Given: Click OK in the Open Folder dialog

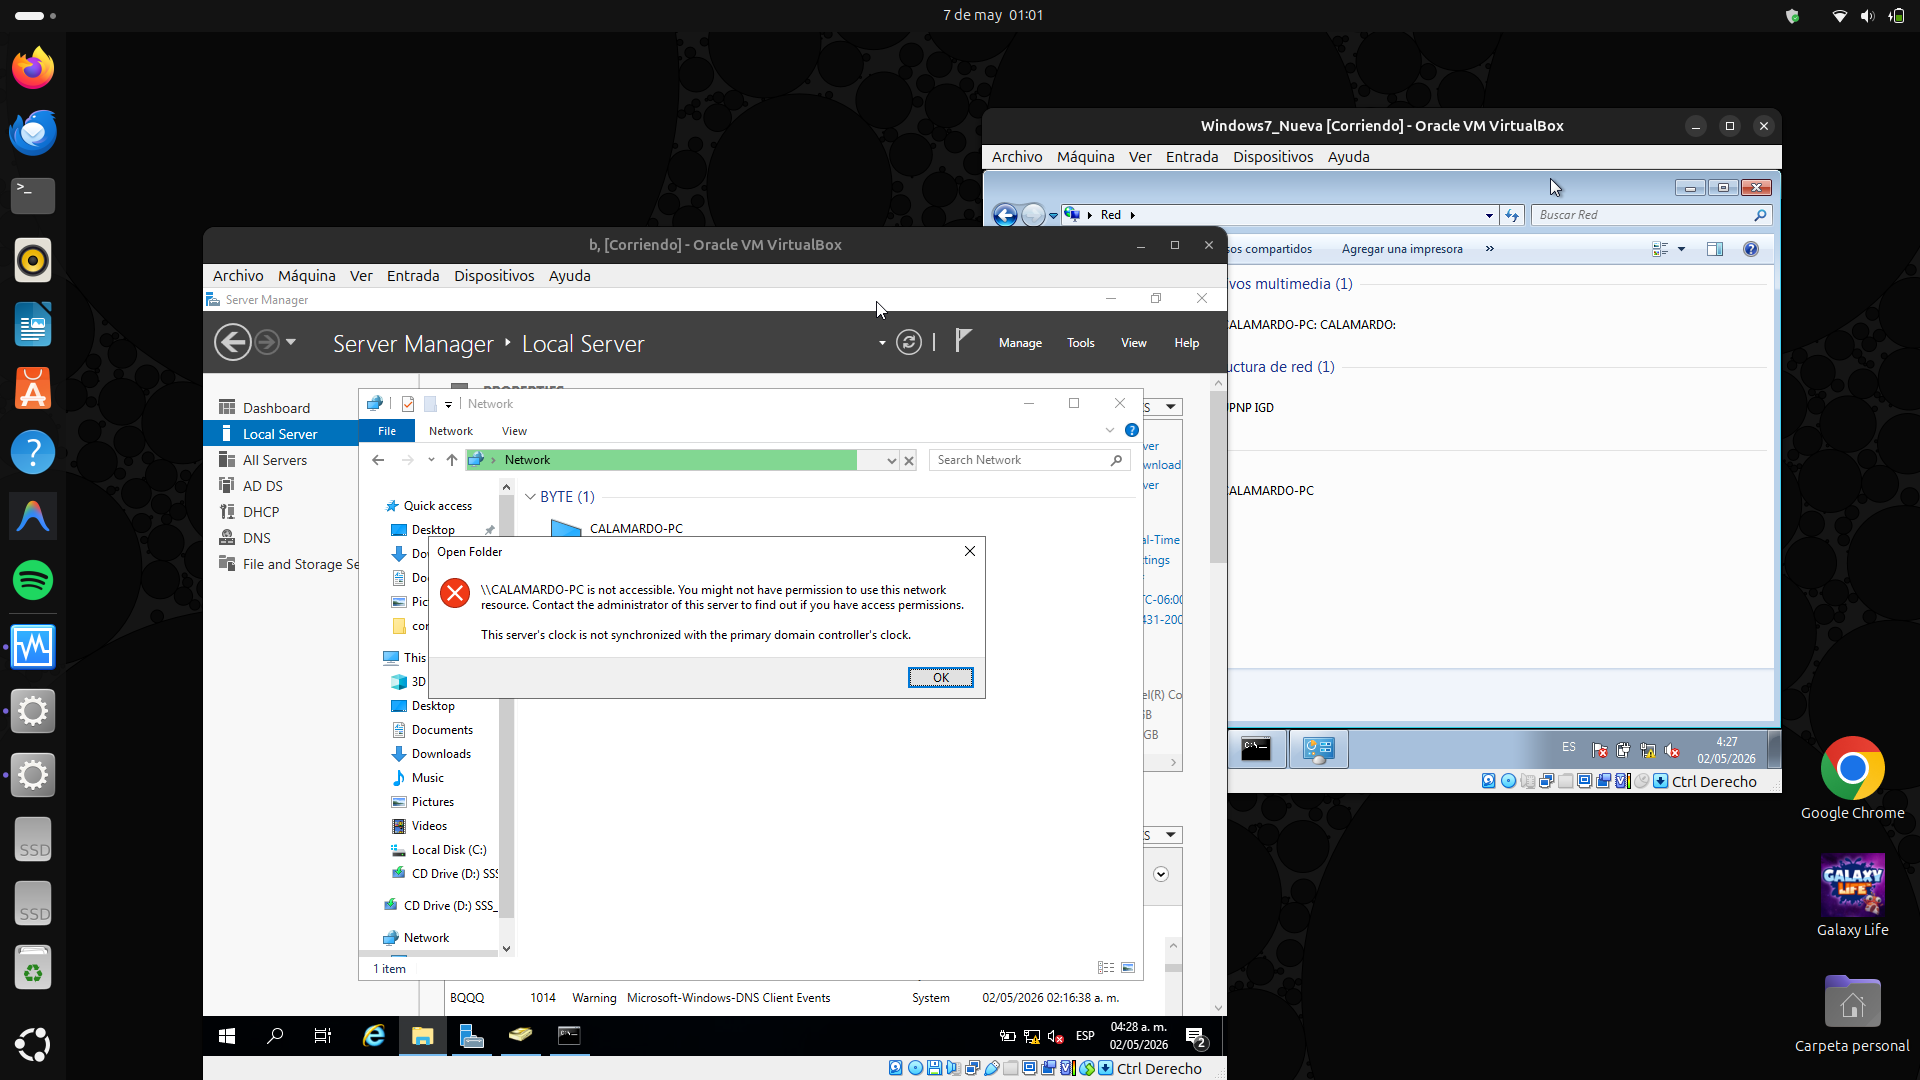Looking at the screenshot, I should point(940,678).
